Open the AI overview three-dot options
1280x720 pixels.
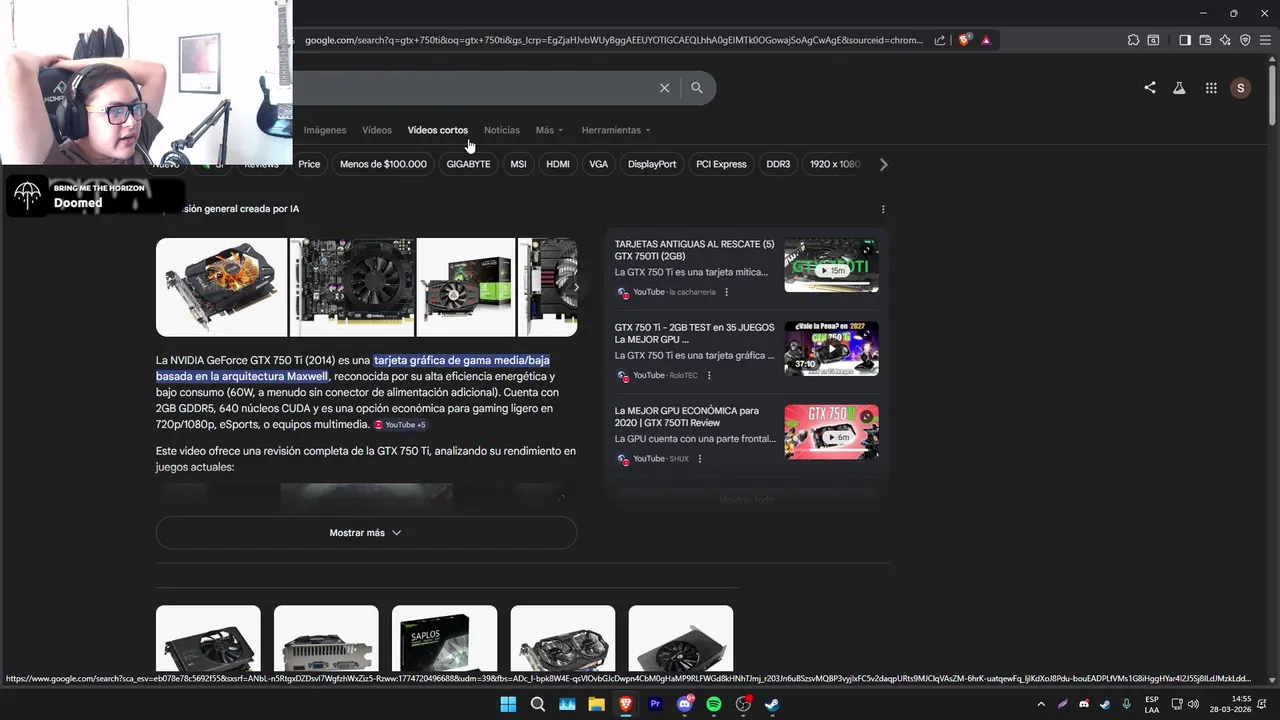(x=883, y=209)
